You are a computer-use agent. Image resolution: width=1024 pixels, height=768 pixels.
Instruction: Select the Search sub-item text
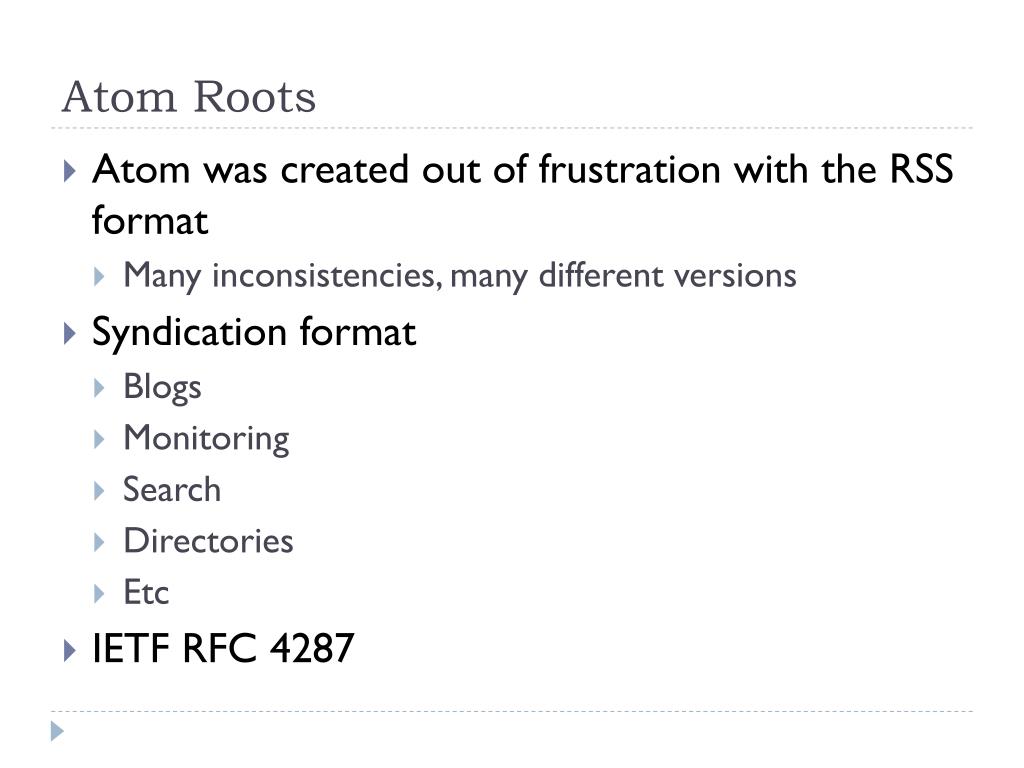(x=172, y=490)
